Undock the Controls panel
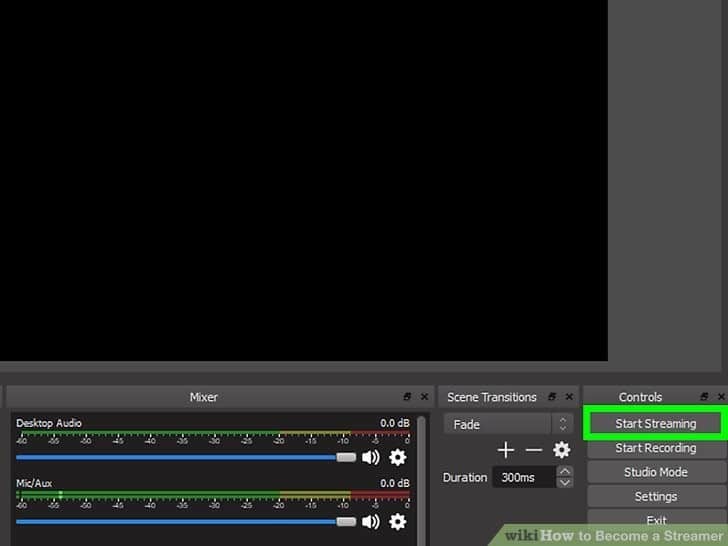The height and width of the screenshot is (546, 728). 704,397
